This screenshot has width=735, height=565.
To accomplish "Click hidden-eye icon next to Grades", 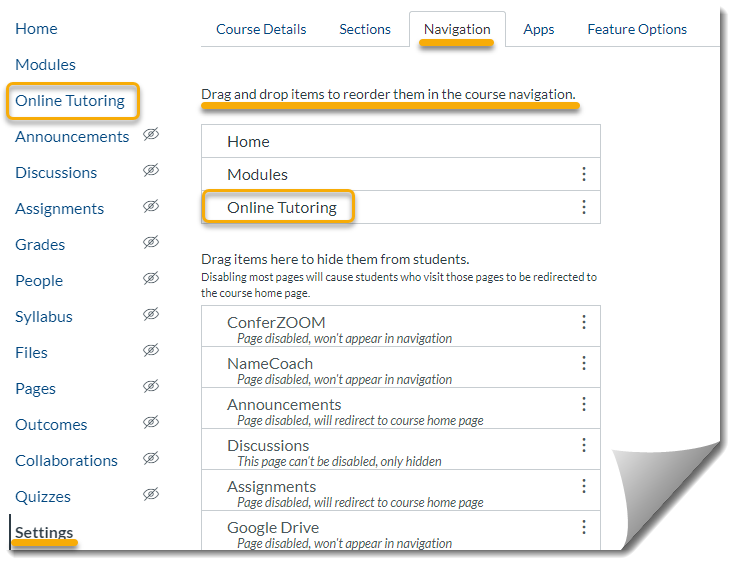I will coord(151,242).
